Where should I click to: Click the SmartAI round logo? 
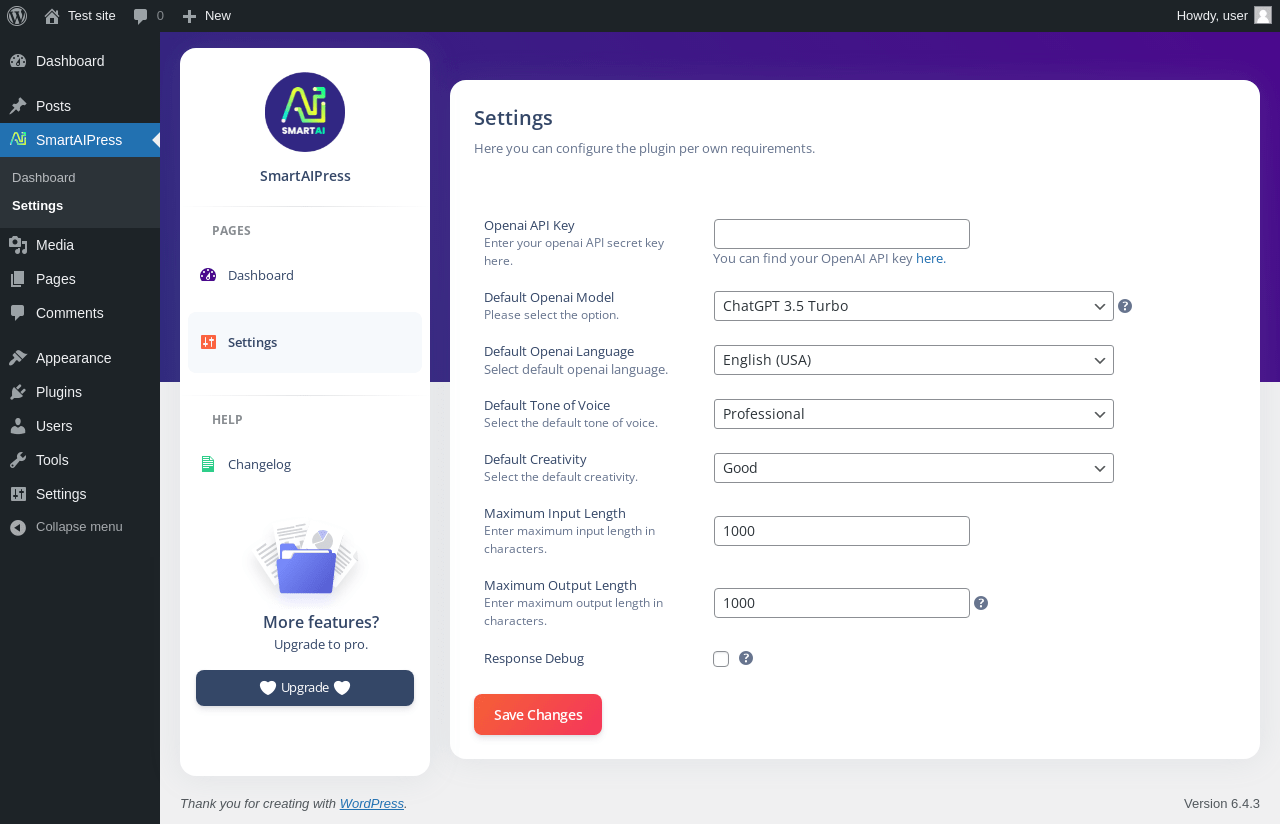305,112
